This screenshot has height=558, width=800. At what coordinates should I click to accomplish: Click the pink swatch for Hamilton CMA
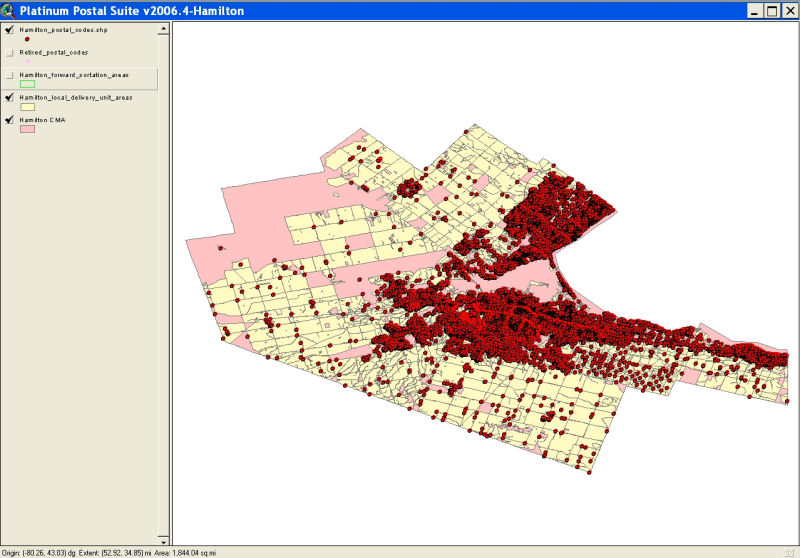coord(27,129)
